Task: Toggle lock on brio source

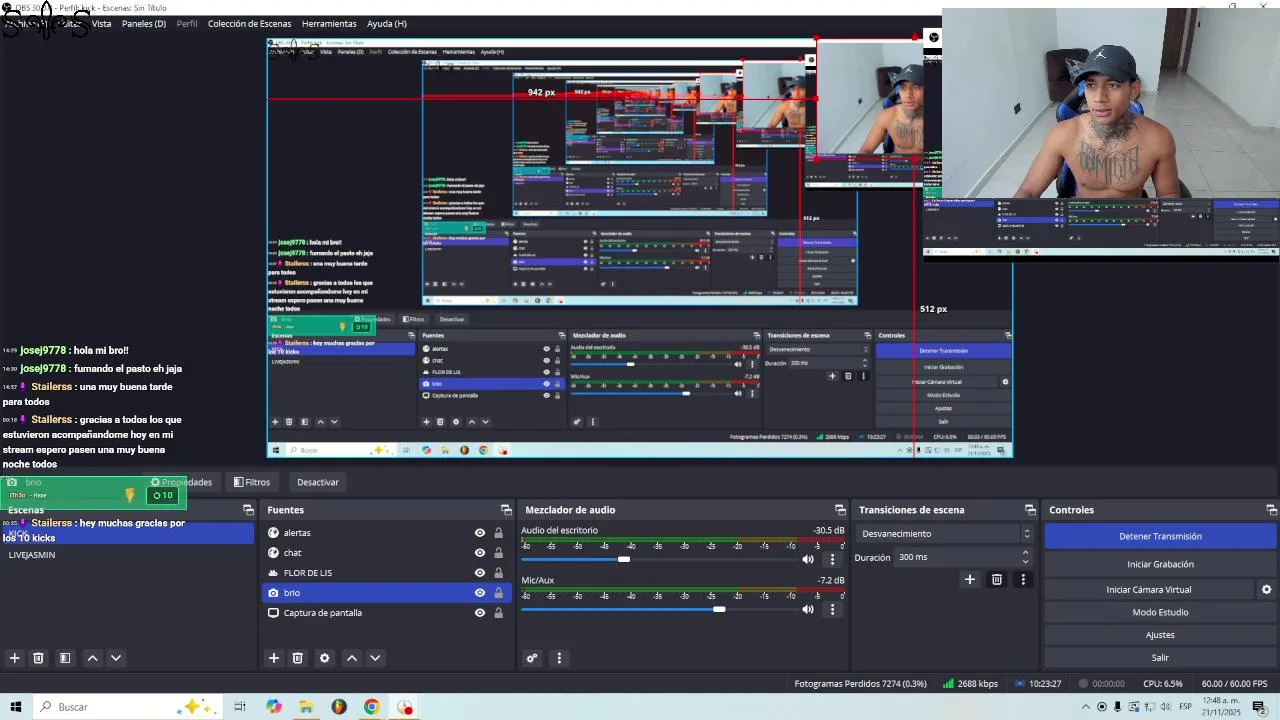Action: tap(498, 593)
